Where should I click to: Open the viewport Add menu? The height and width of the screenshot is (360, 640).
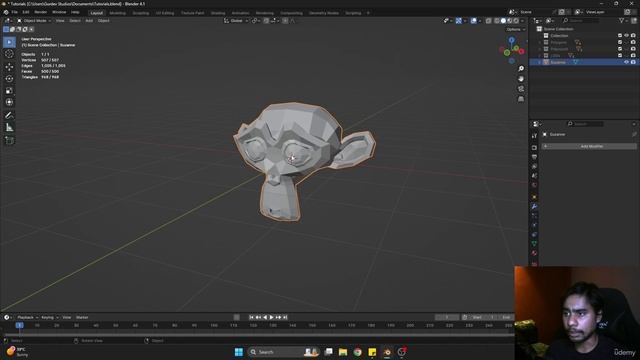click(89, 21)
